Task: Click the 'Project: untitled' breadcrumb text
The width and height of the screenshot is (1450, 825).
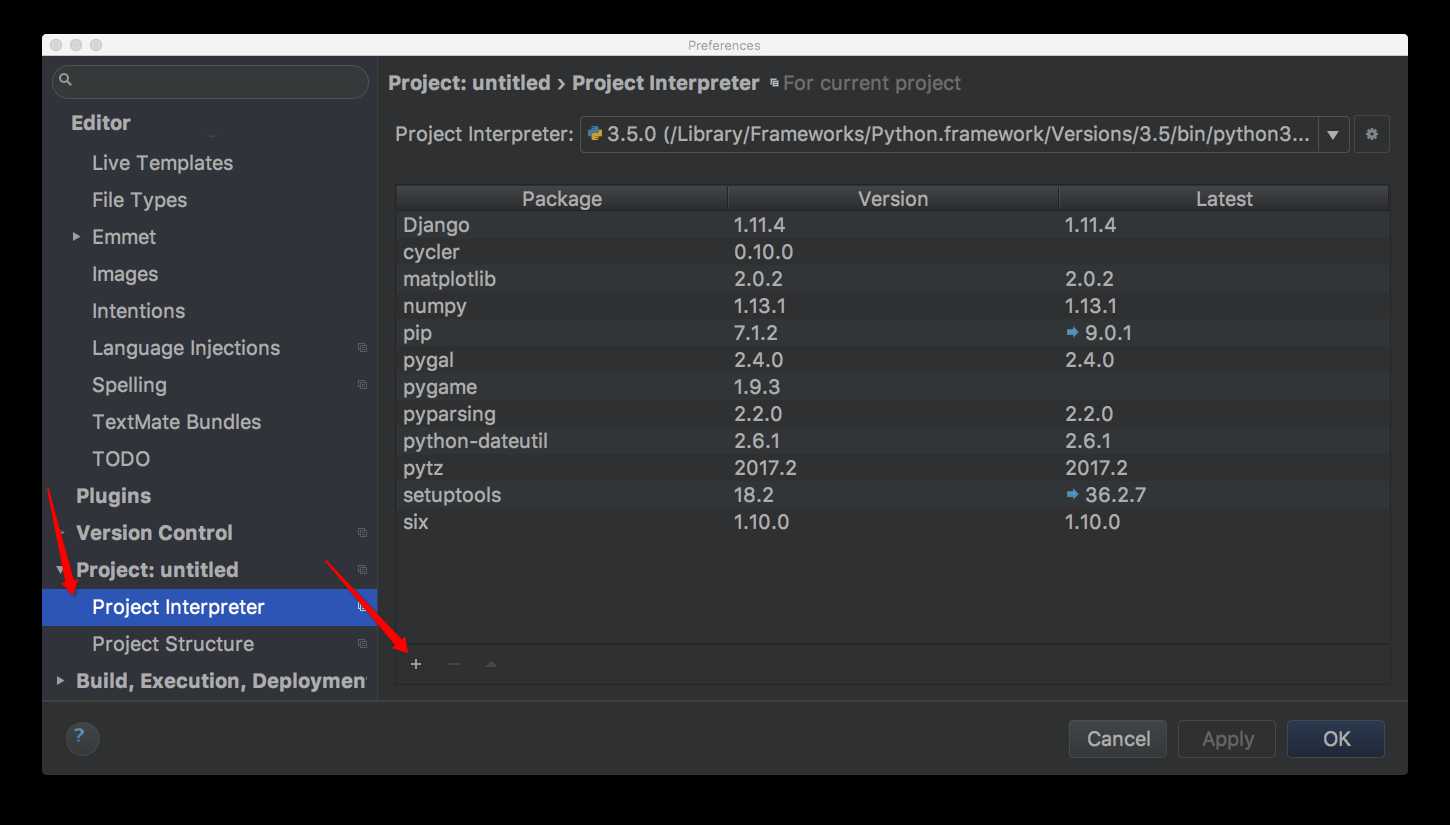Action: 469,83
